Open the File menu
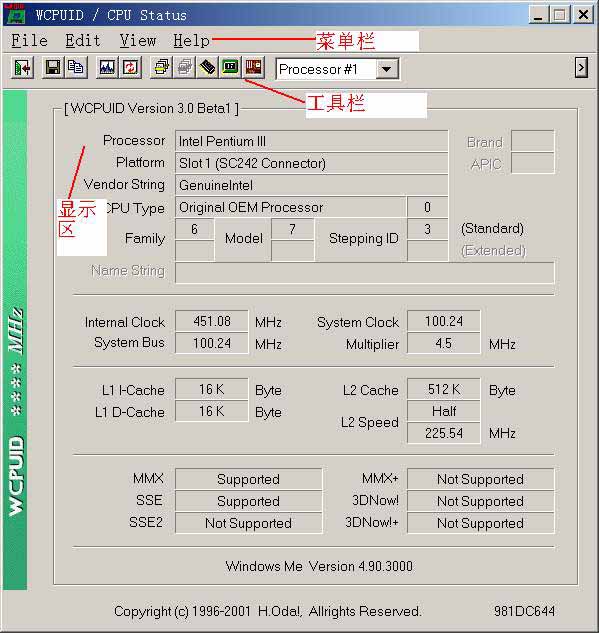The width and height of the screenshot is (599, 633). coord(29,40)
